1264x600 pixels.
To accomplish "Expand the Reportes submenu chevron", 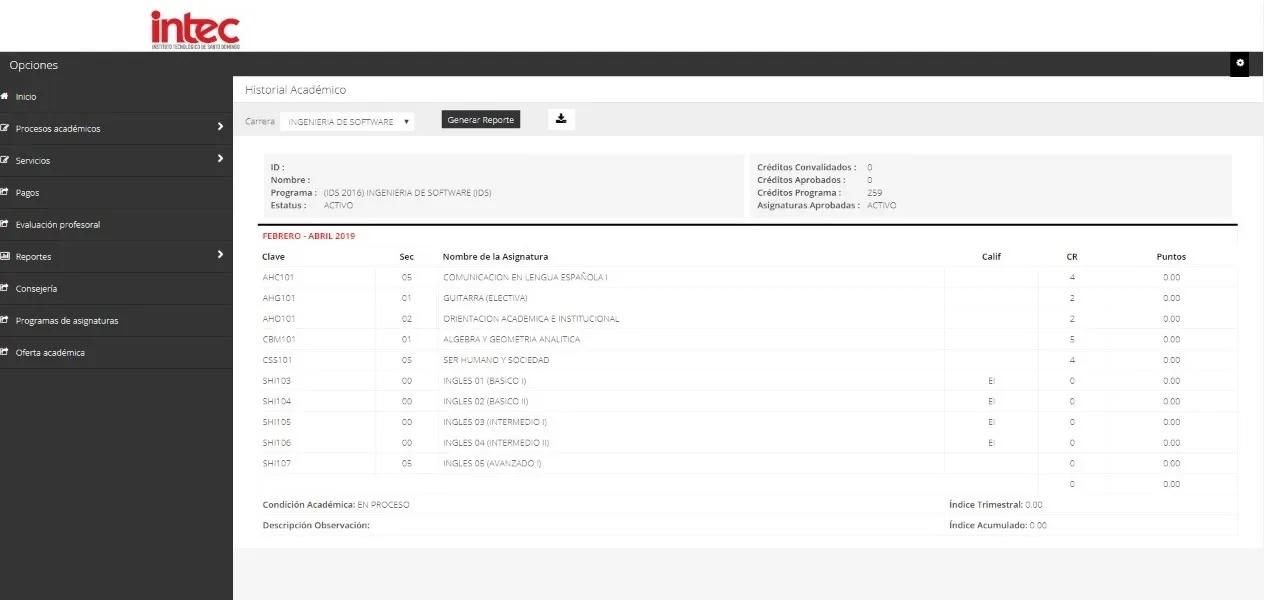I will point(221,256).
